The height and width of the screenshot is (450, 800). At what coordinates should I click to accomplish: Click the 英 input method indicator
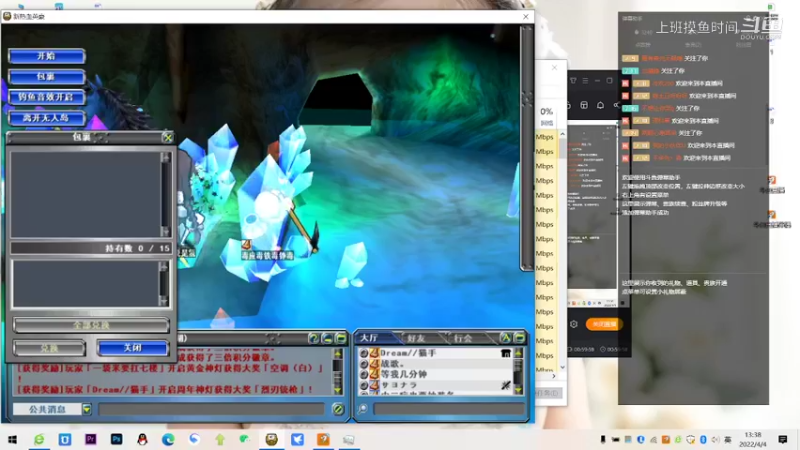tap(728, 439)
